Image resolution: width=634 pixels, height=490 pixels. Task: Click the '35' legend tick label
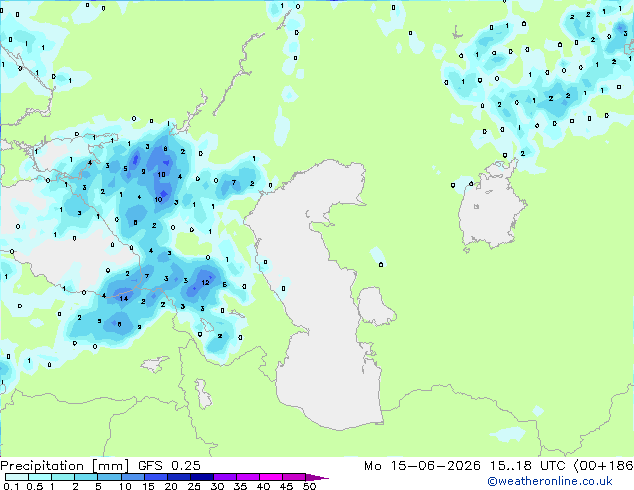[240, 486]
